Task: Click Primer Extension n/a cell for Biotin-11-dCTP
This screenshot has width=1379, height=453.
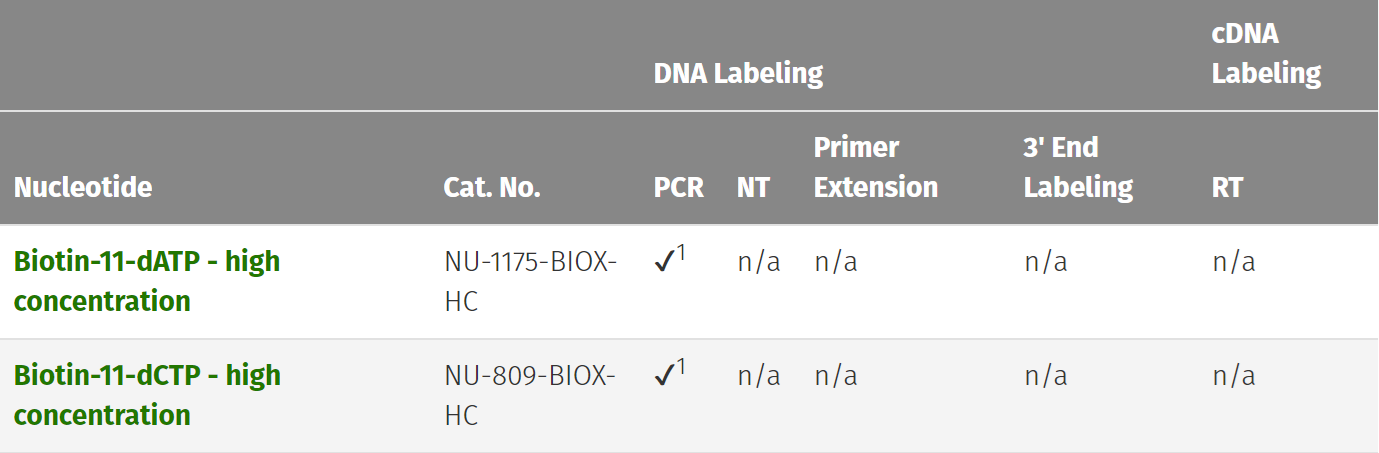Action: 836,376
